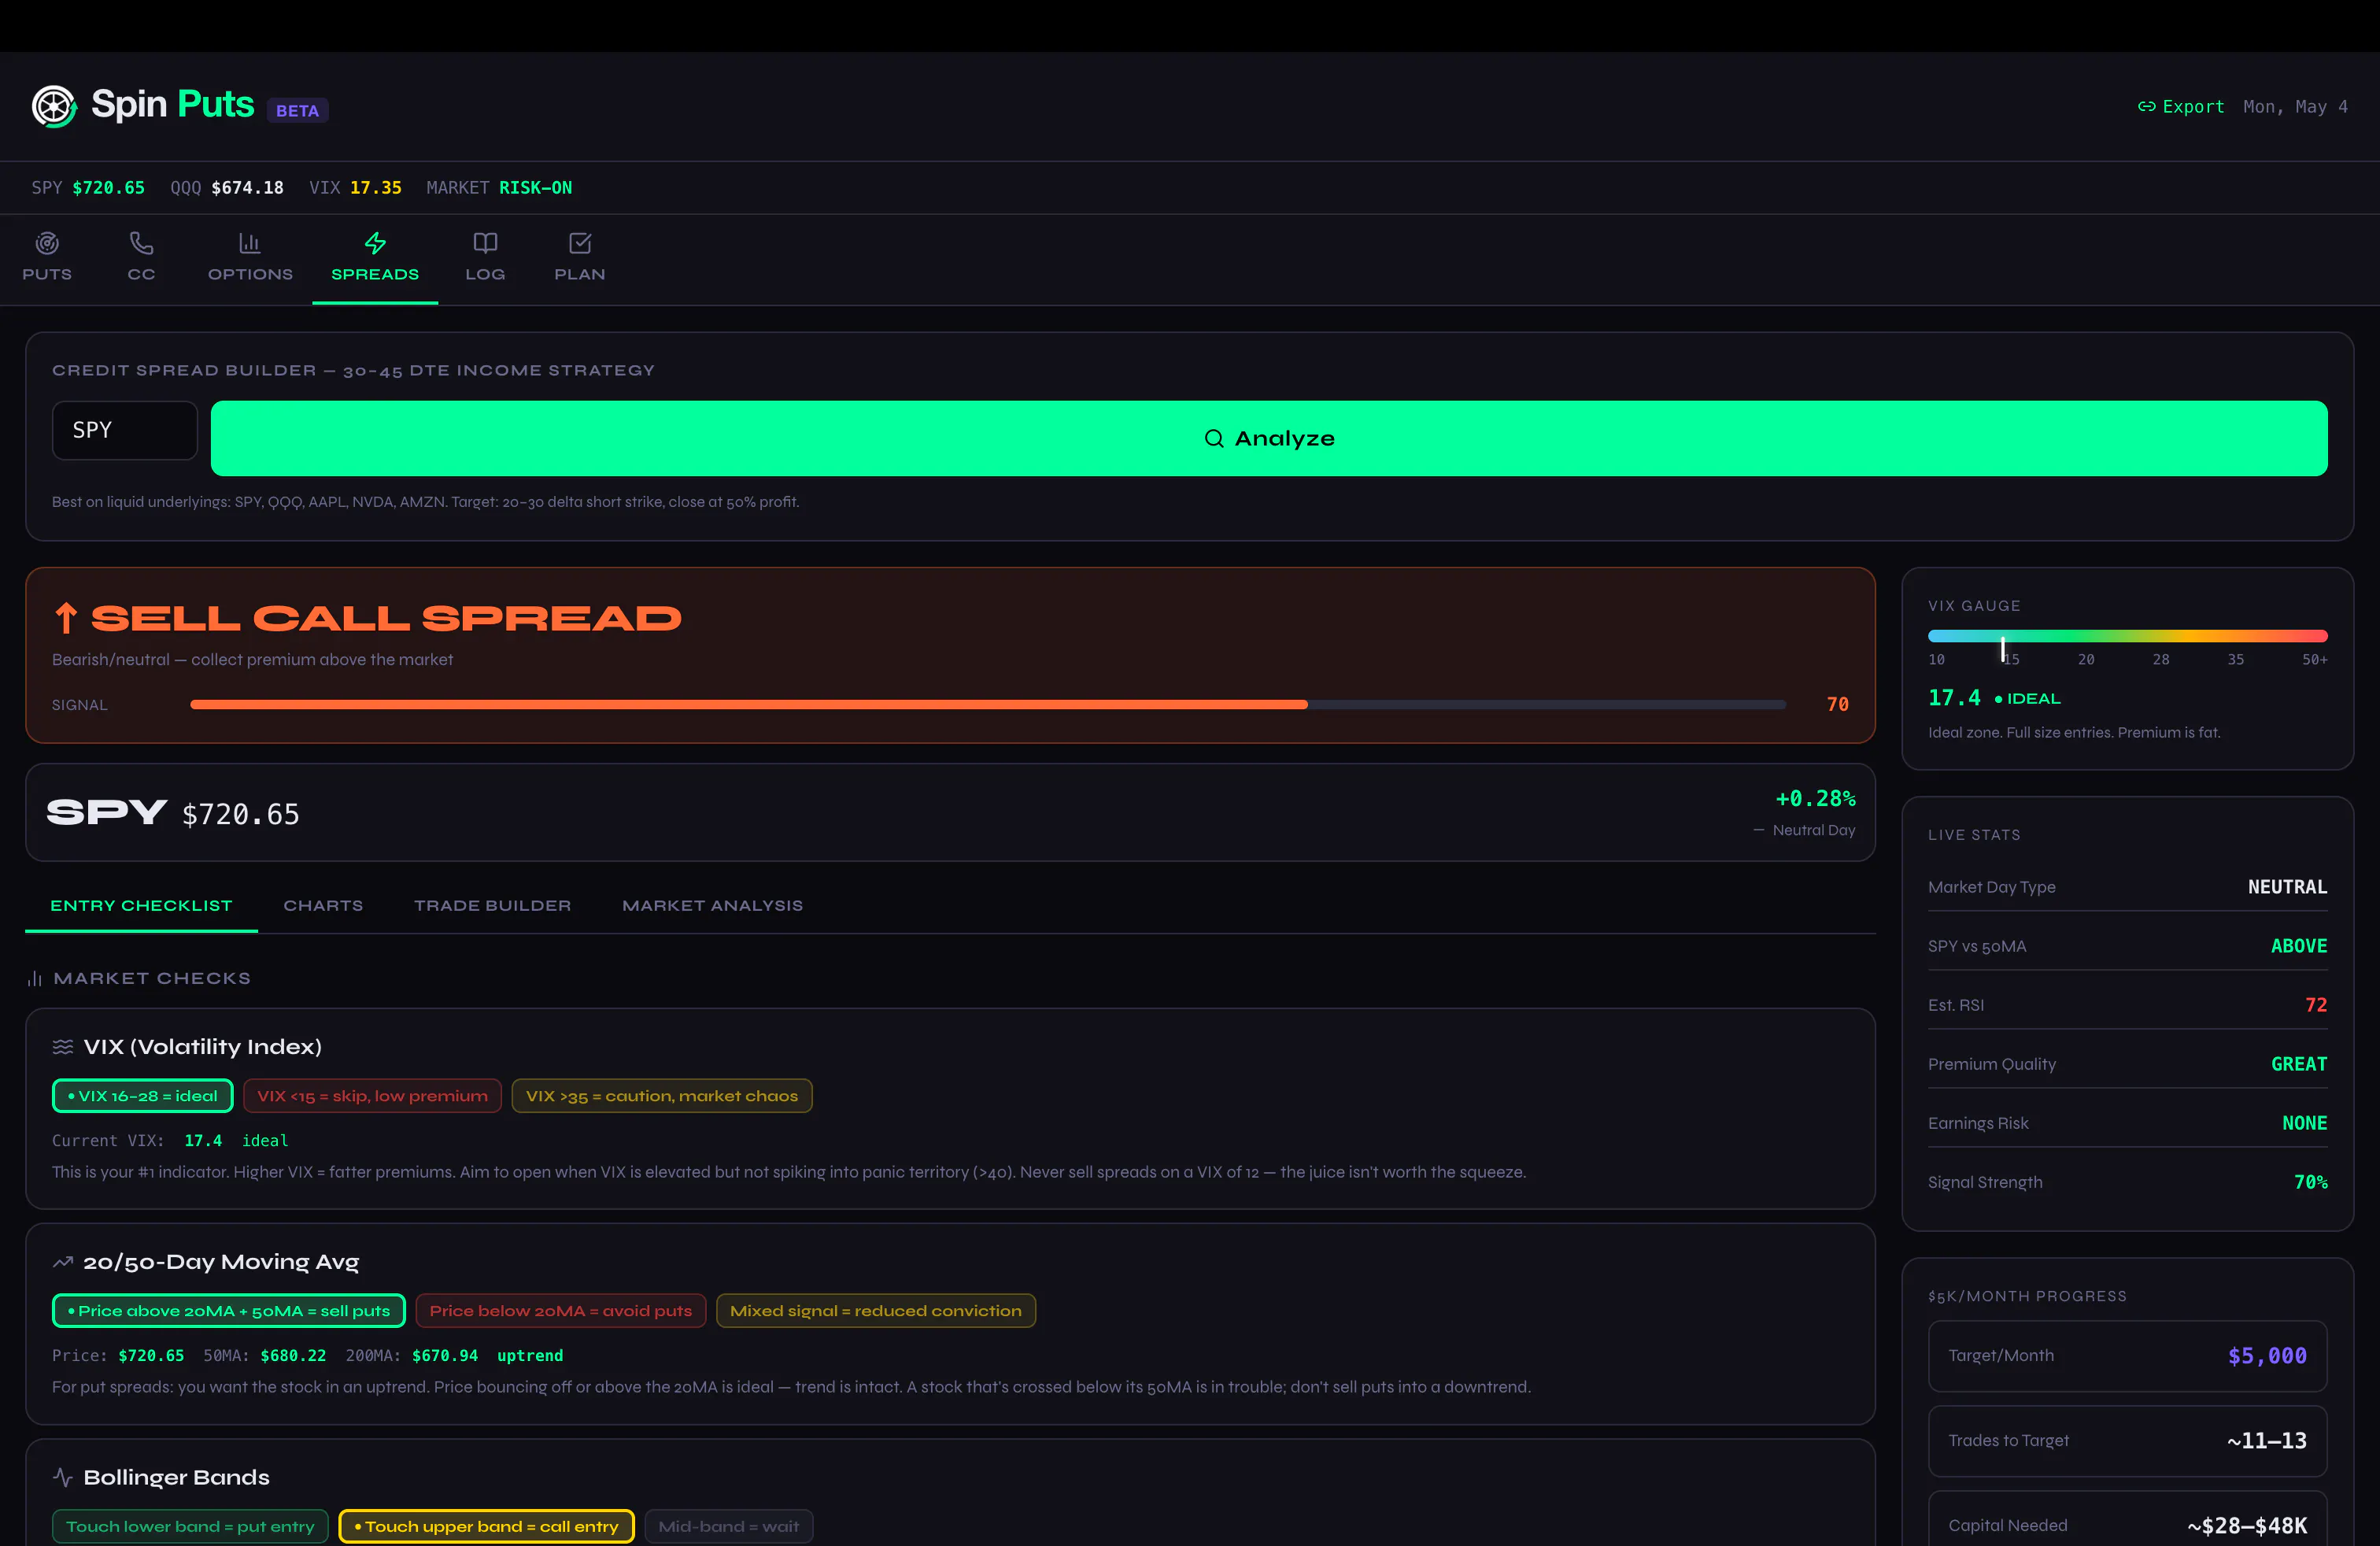2380x1546 pixels.
Task: Click the Market Day Type NEUTRAL row
Action: [2127, 887]
